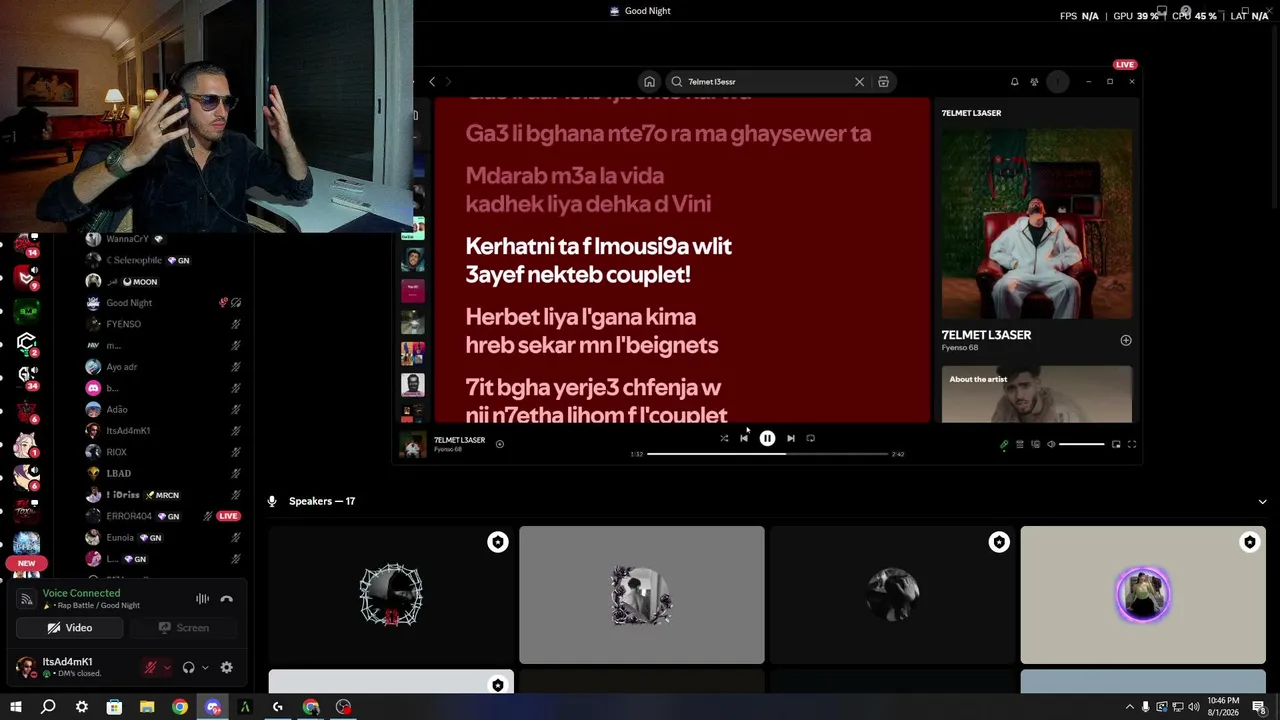
Task: Open voice connection quality details
Action: [x=26, y=599]
